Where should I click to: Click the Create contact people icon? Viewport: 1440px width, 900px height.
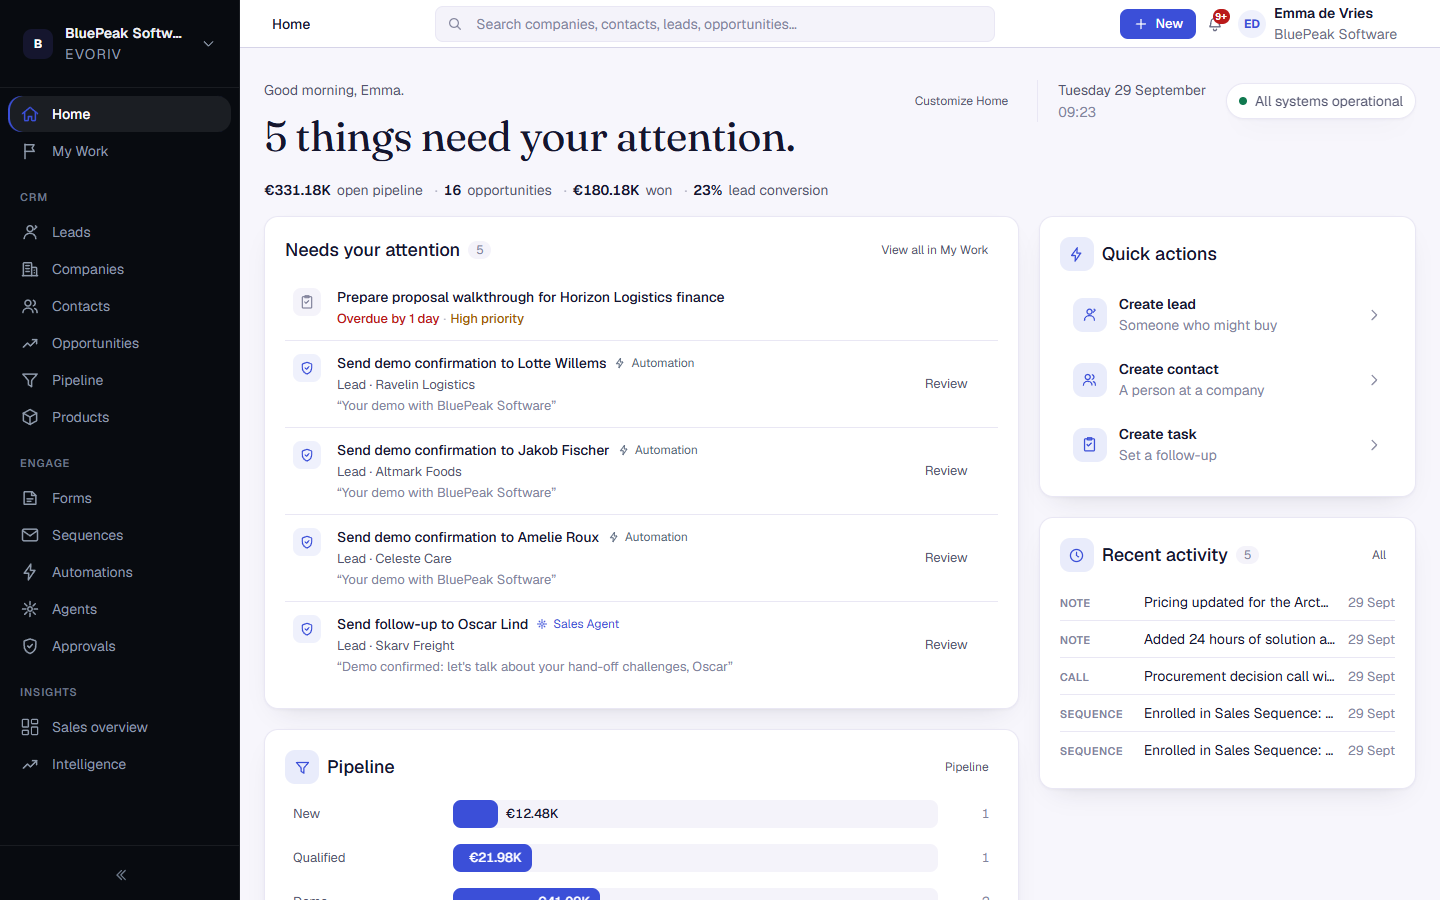click(1089, 380)
